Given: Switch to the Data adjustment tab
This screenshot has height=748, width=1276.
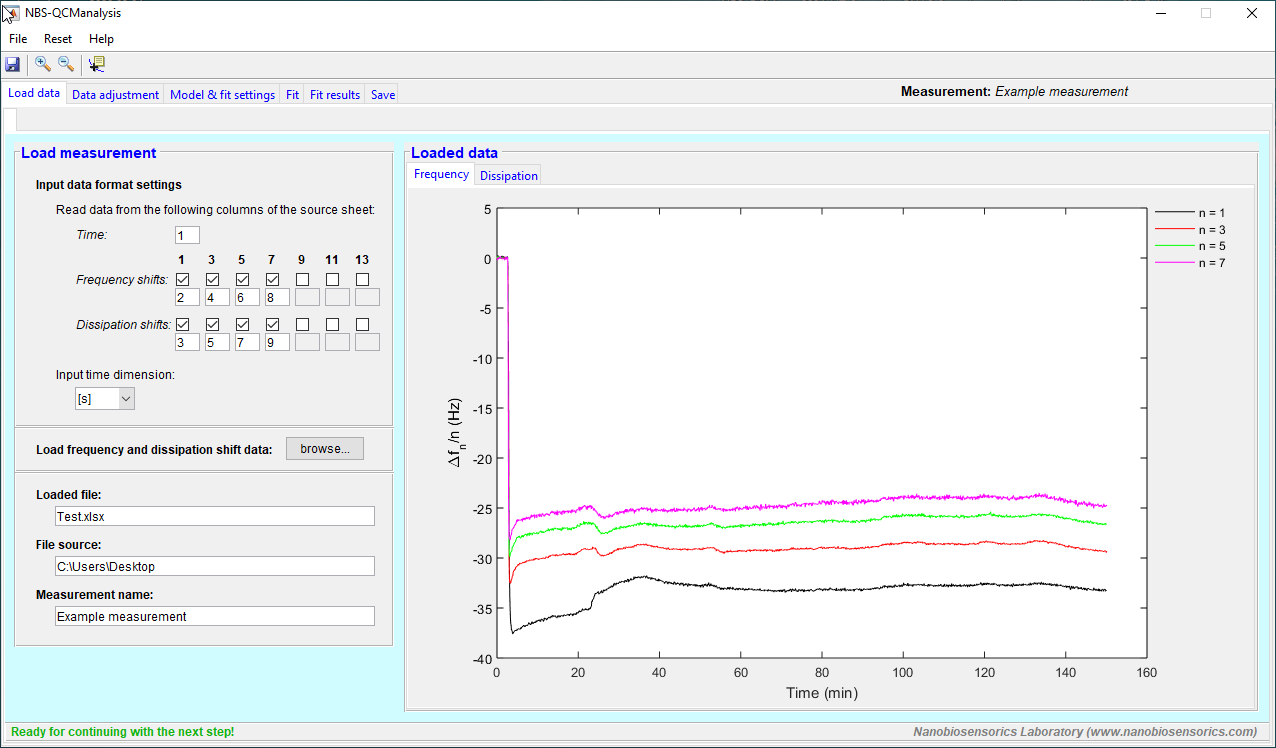Looking at the screenshot, I should (115, 95).
